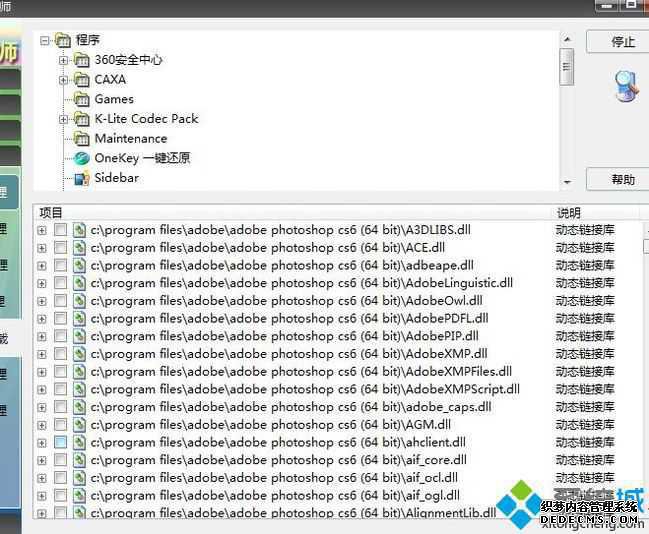Check the AdobePDFL.dll checkbox
Screen dimensions: 649x534
tap(60, 318)
